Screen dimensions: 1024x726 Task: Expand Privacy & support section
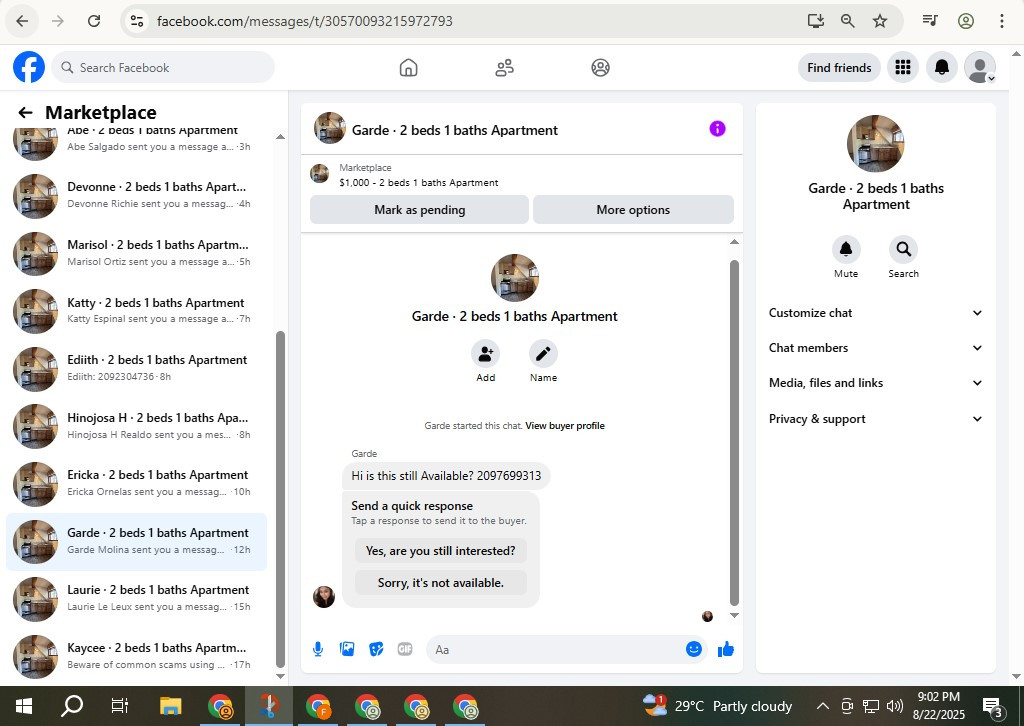coord(875,419)
